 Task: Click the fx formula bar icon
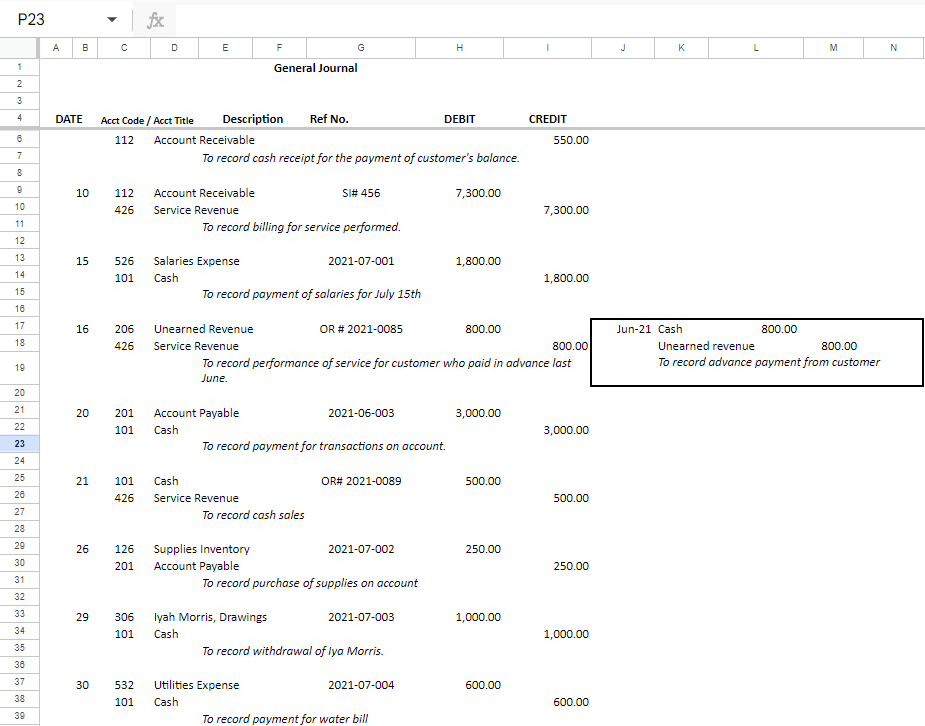coord(155,21)
